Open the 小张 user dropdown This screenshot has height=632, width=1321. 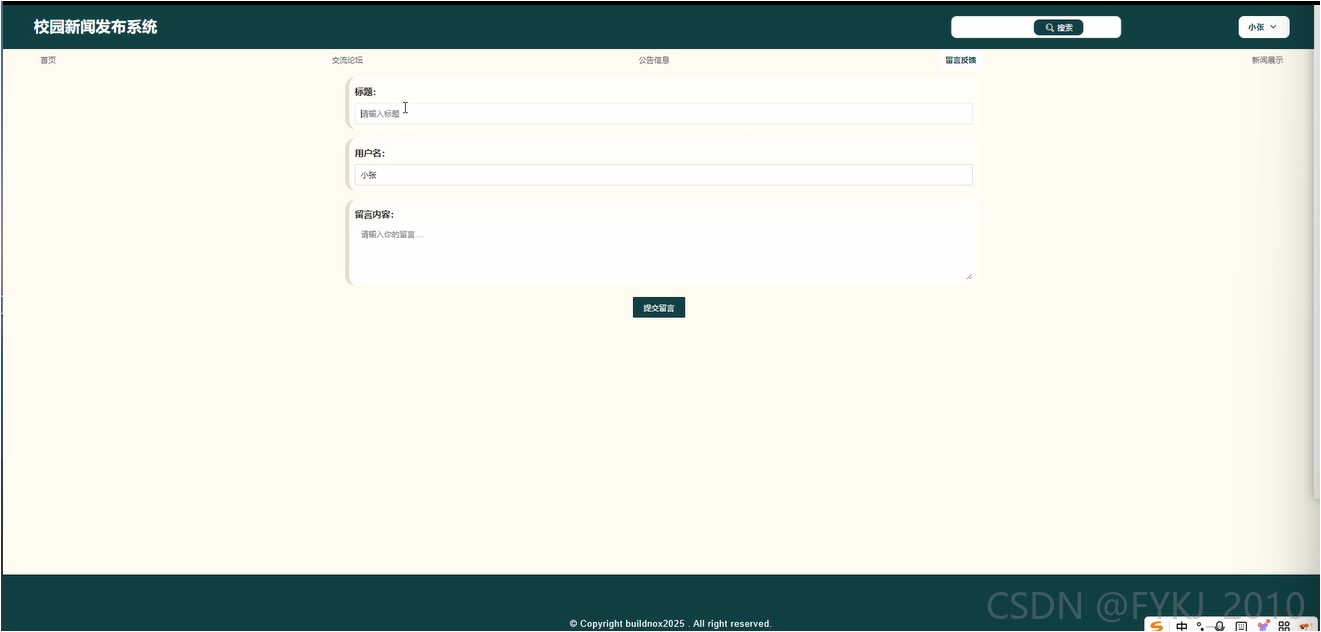coord(1263,27)
